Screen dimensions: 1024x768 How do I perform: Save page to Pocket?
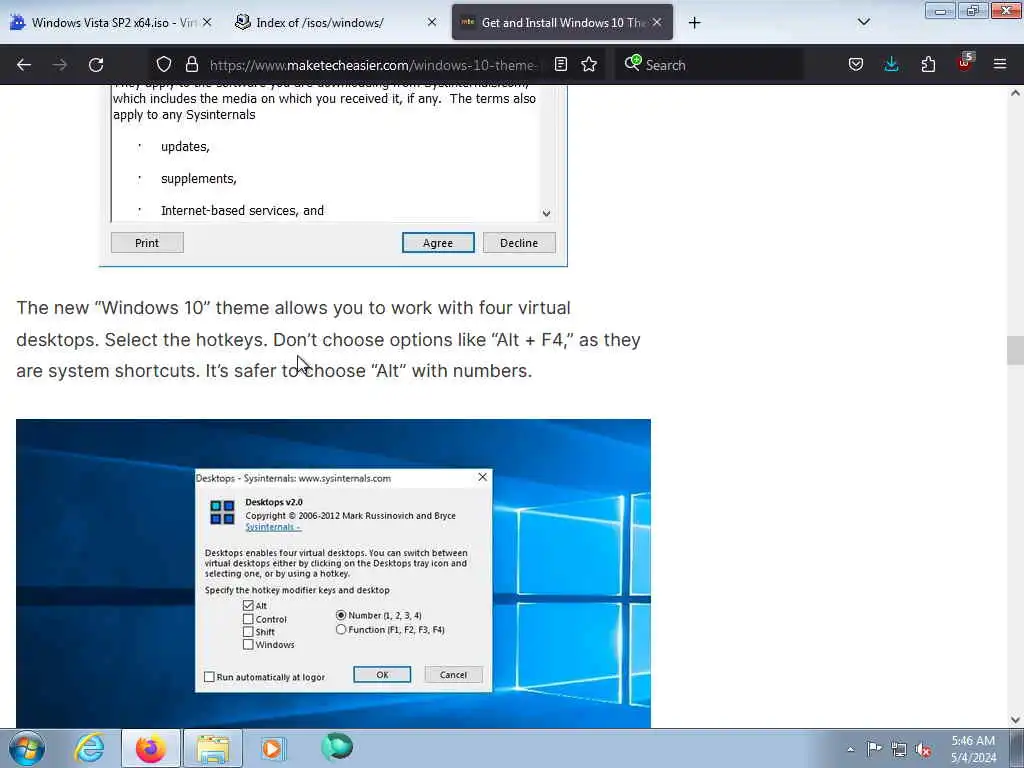(856, 64)
